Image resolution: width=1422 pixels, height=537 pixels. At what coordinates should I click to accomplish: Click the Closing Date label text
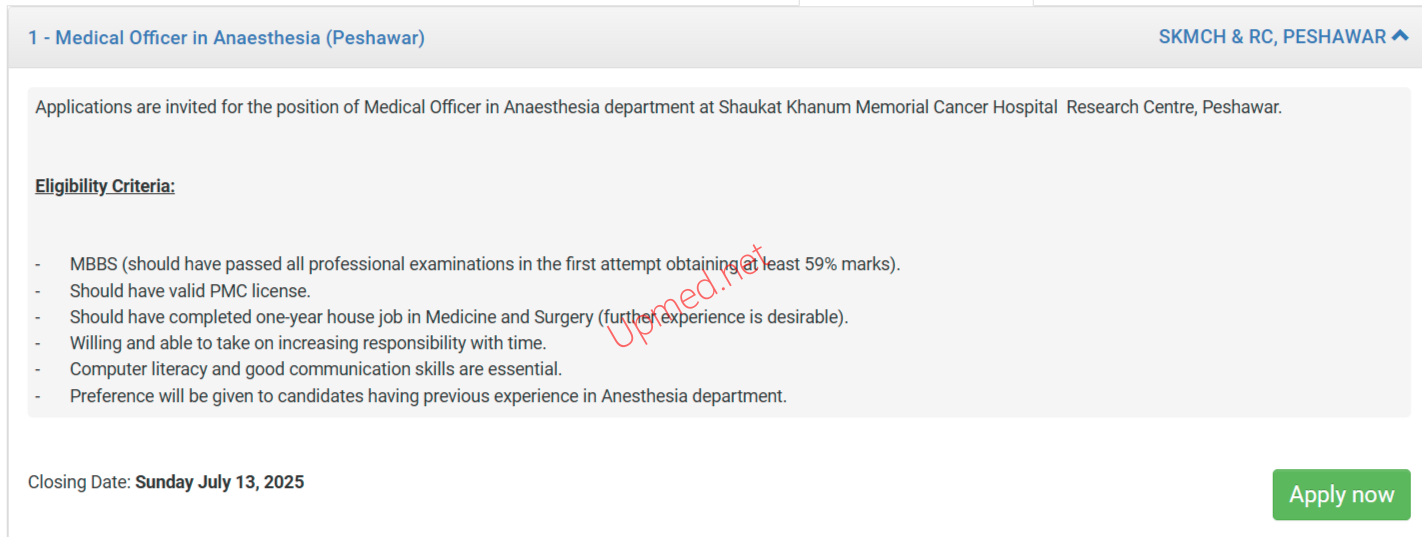tap(79, 482)
